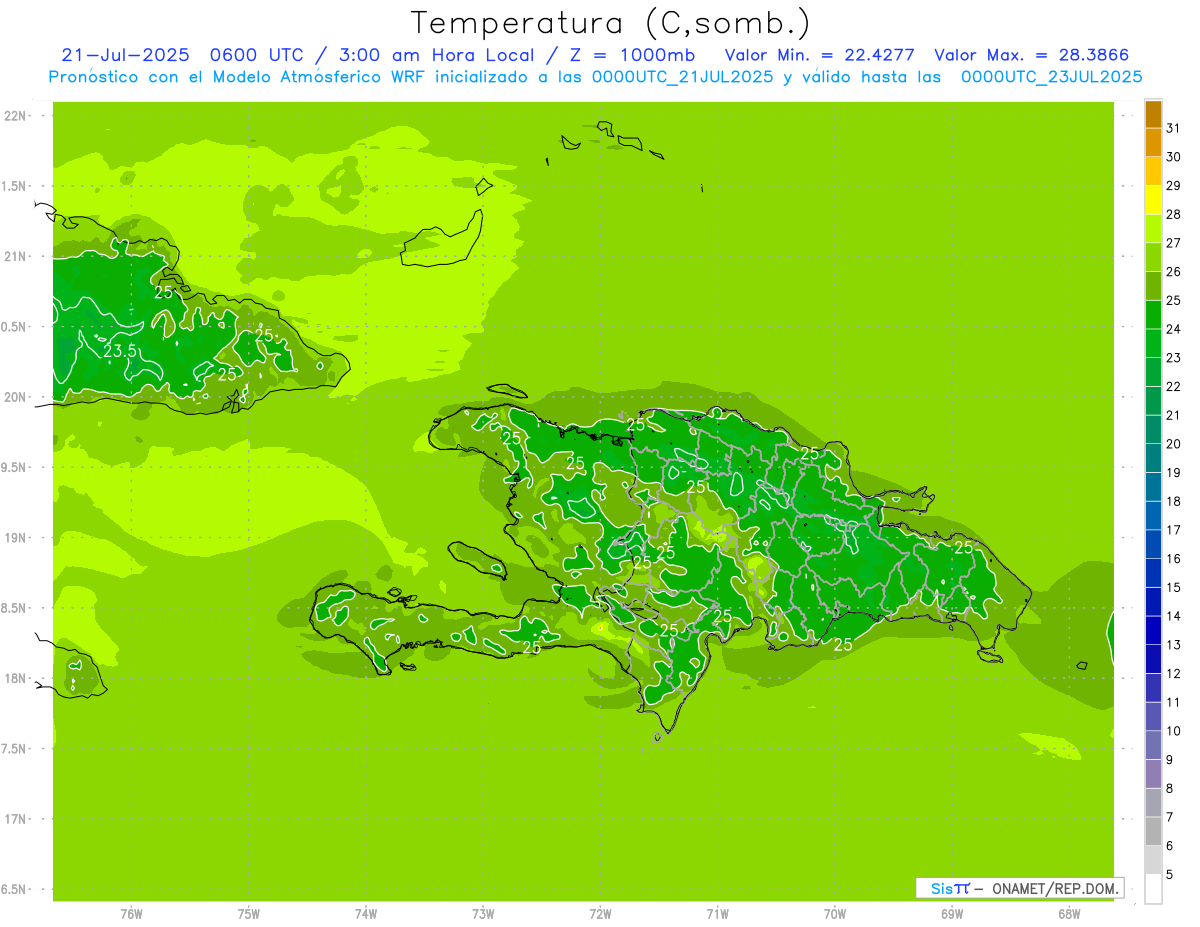Click the "23.5" contour label over Cuba

[x=120, y=351]
